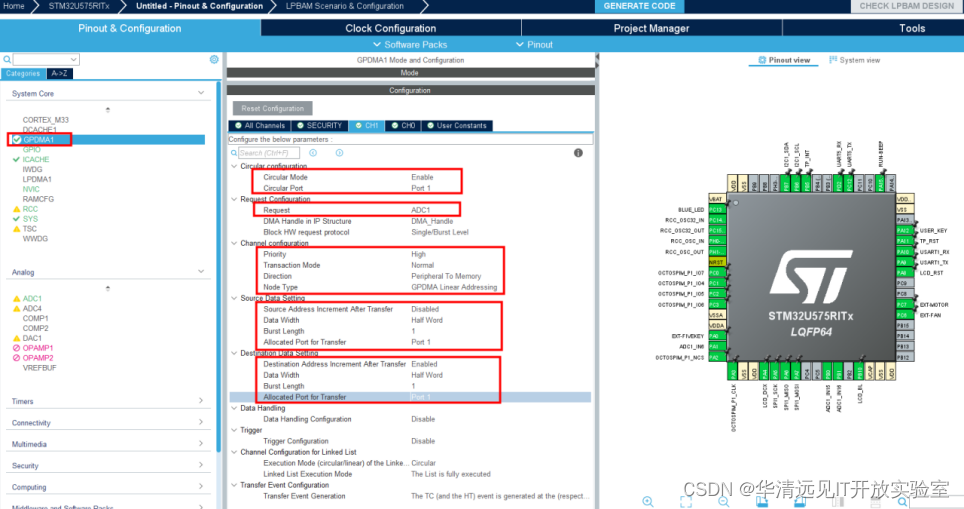The width and height of the screenshot is (964, 509).
Task: Open the STM32U575RITx breadcrumb
Action: (x=79, y=6)
